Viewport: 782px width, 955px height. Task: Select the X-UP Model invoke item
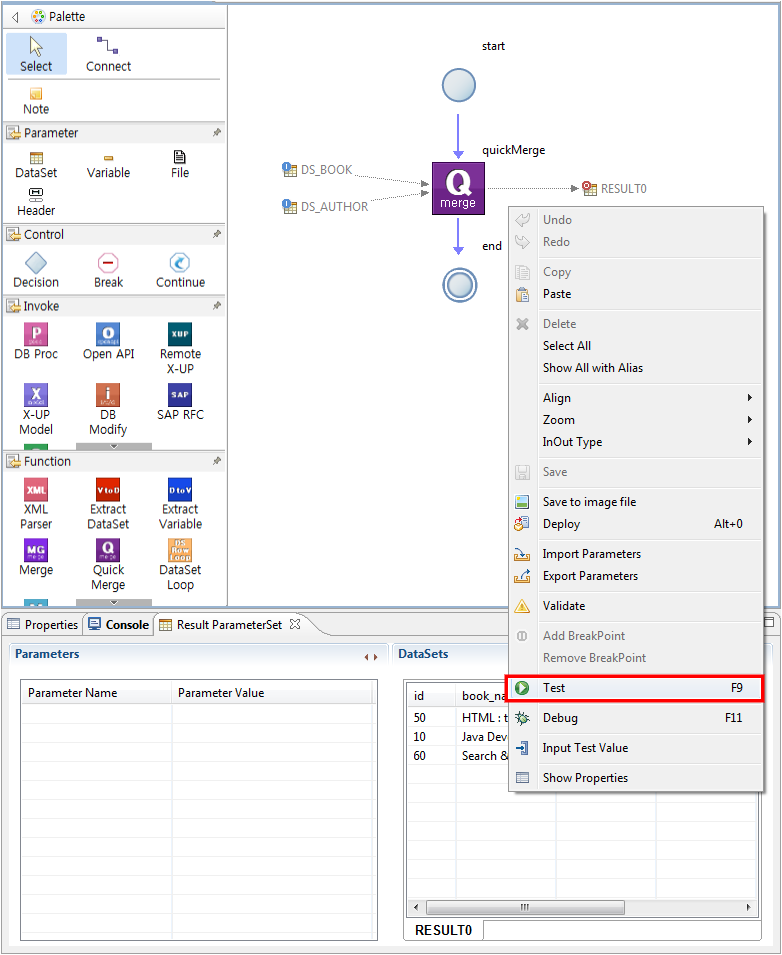pyautogui.click(x=36, y=409)
